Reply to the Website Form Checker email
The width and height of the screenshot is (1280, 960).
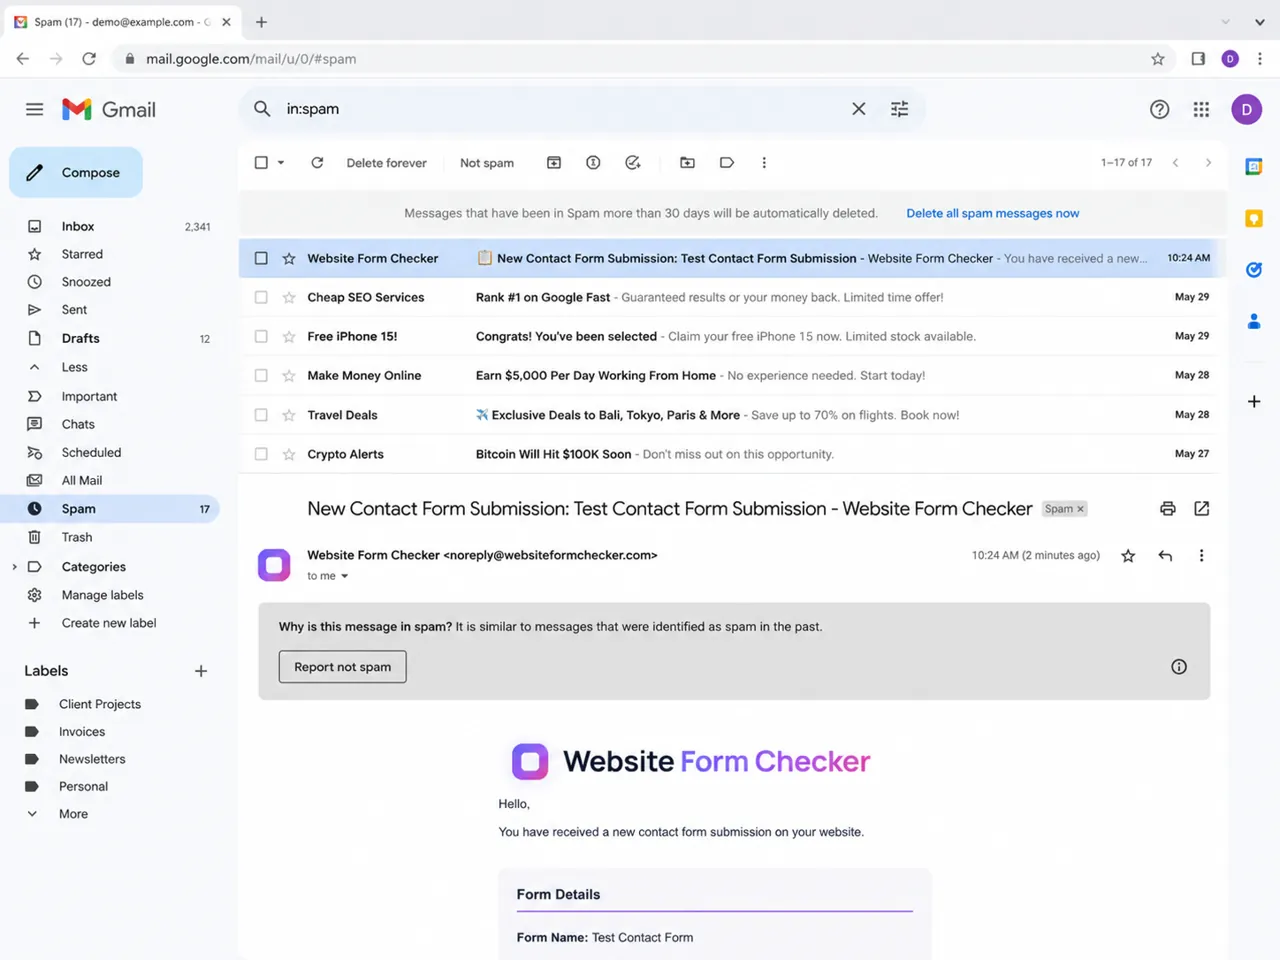(1165, 556)
